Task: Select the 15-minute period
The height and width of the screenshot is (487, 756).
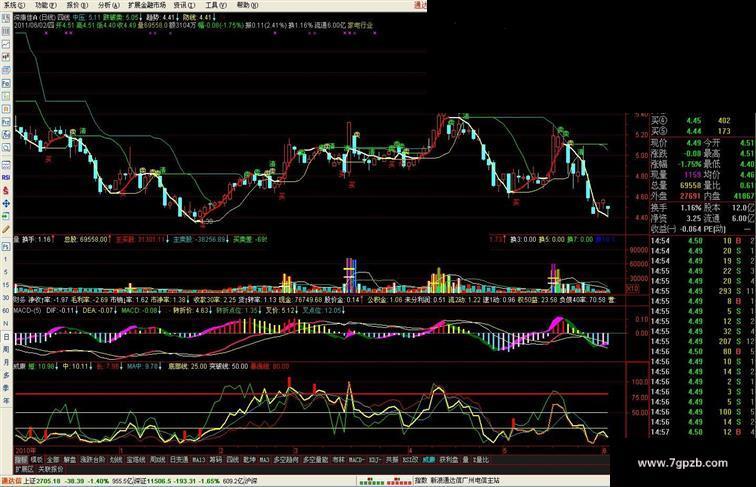Action: [x=6, y=285]
